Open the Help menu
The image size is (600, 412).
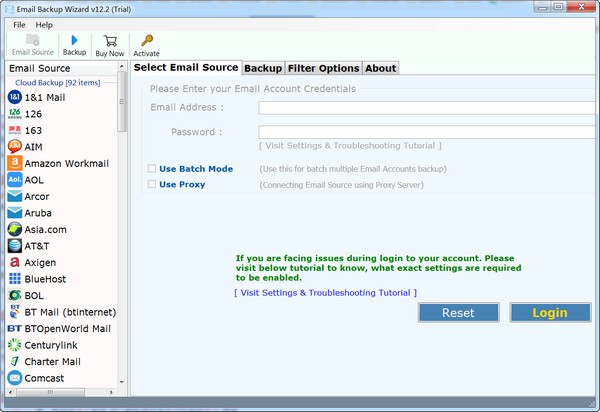point(44,24)
